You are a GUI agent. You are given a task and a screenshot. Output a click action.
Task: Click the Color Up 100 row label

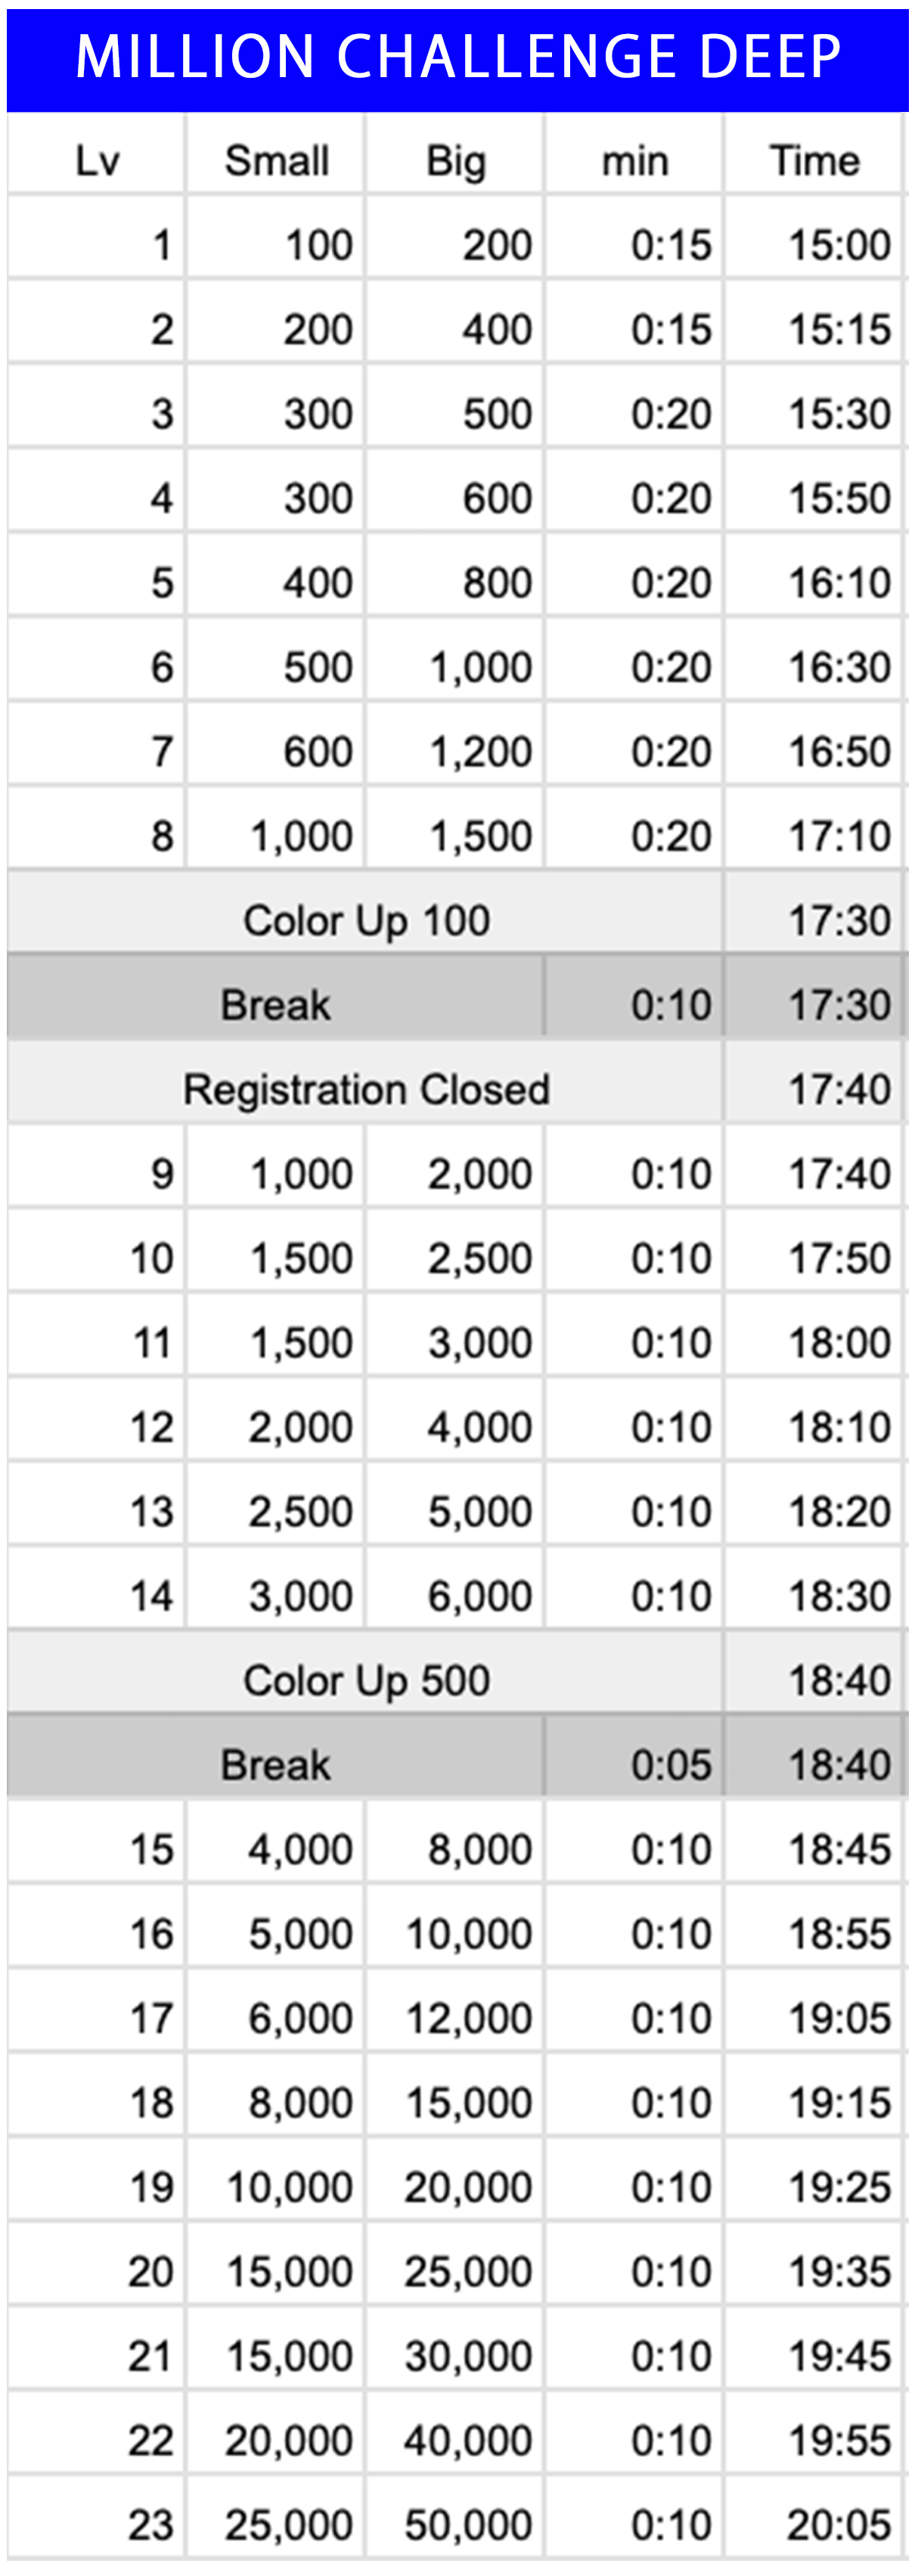click(366, 921)
